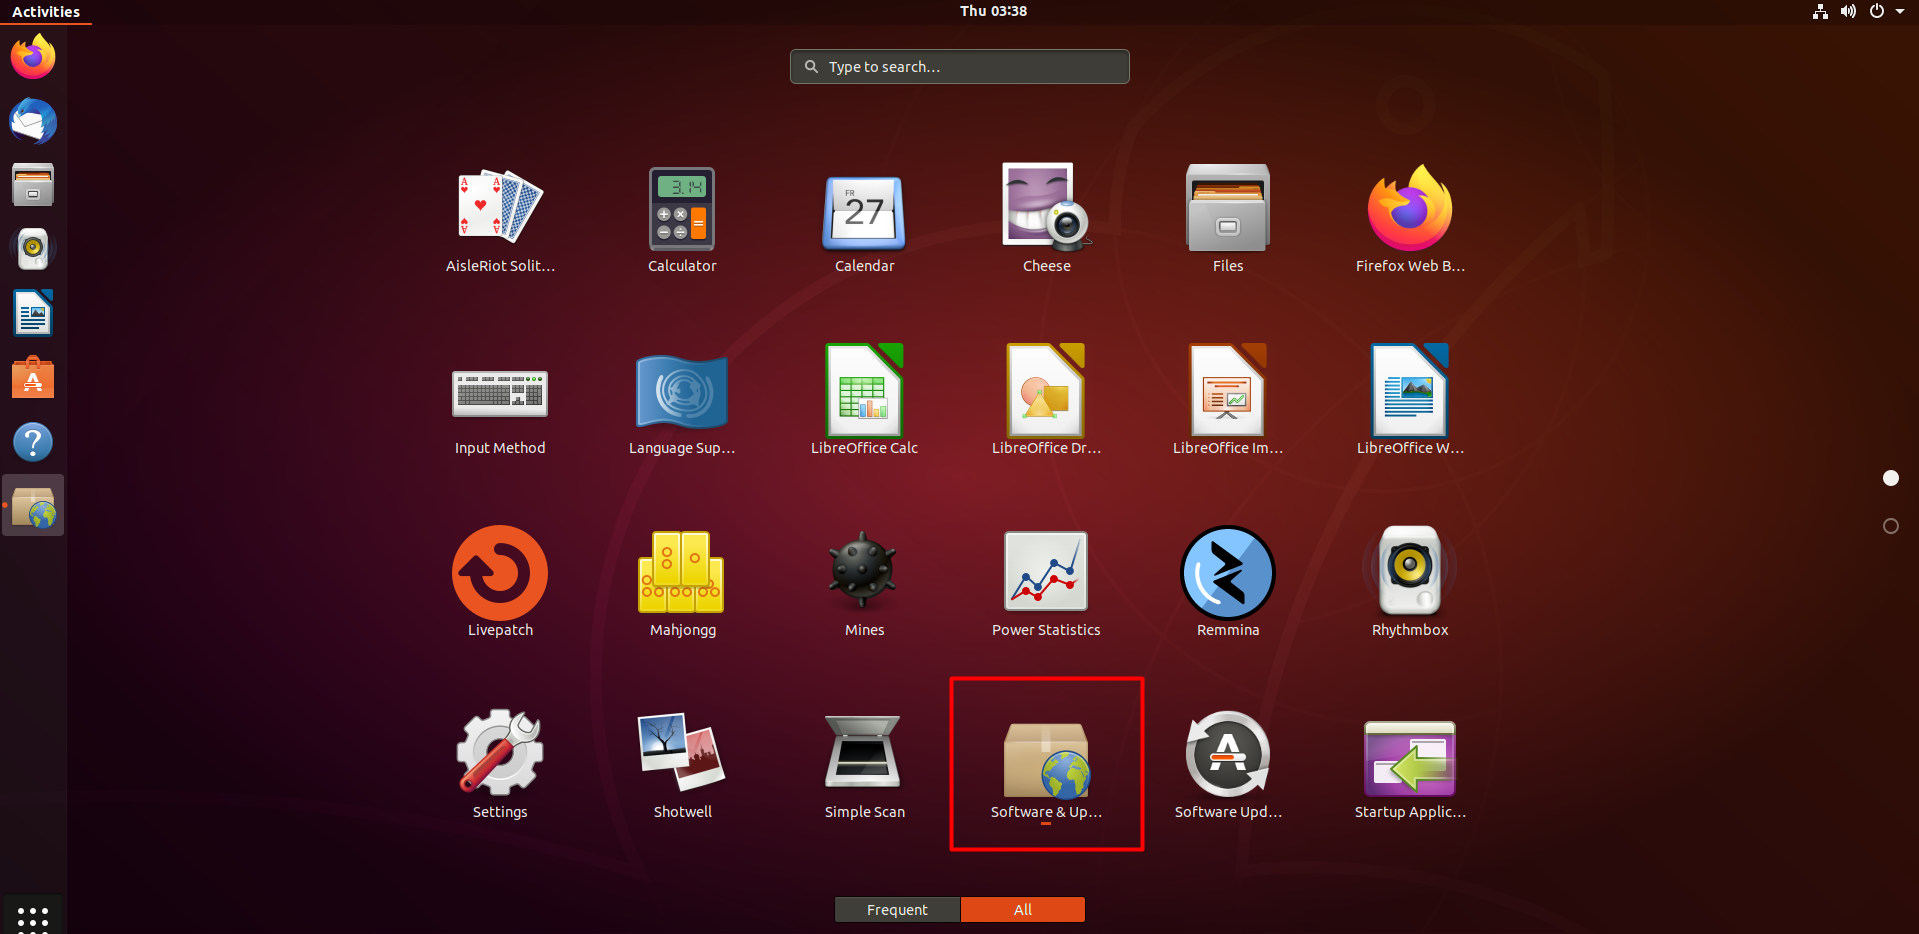
Task: Expand the system menu arrow
Action: tap(1900, 12)
